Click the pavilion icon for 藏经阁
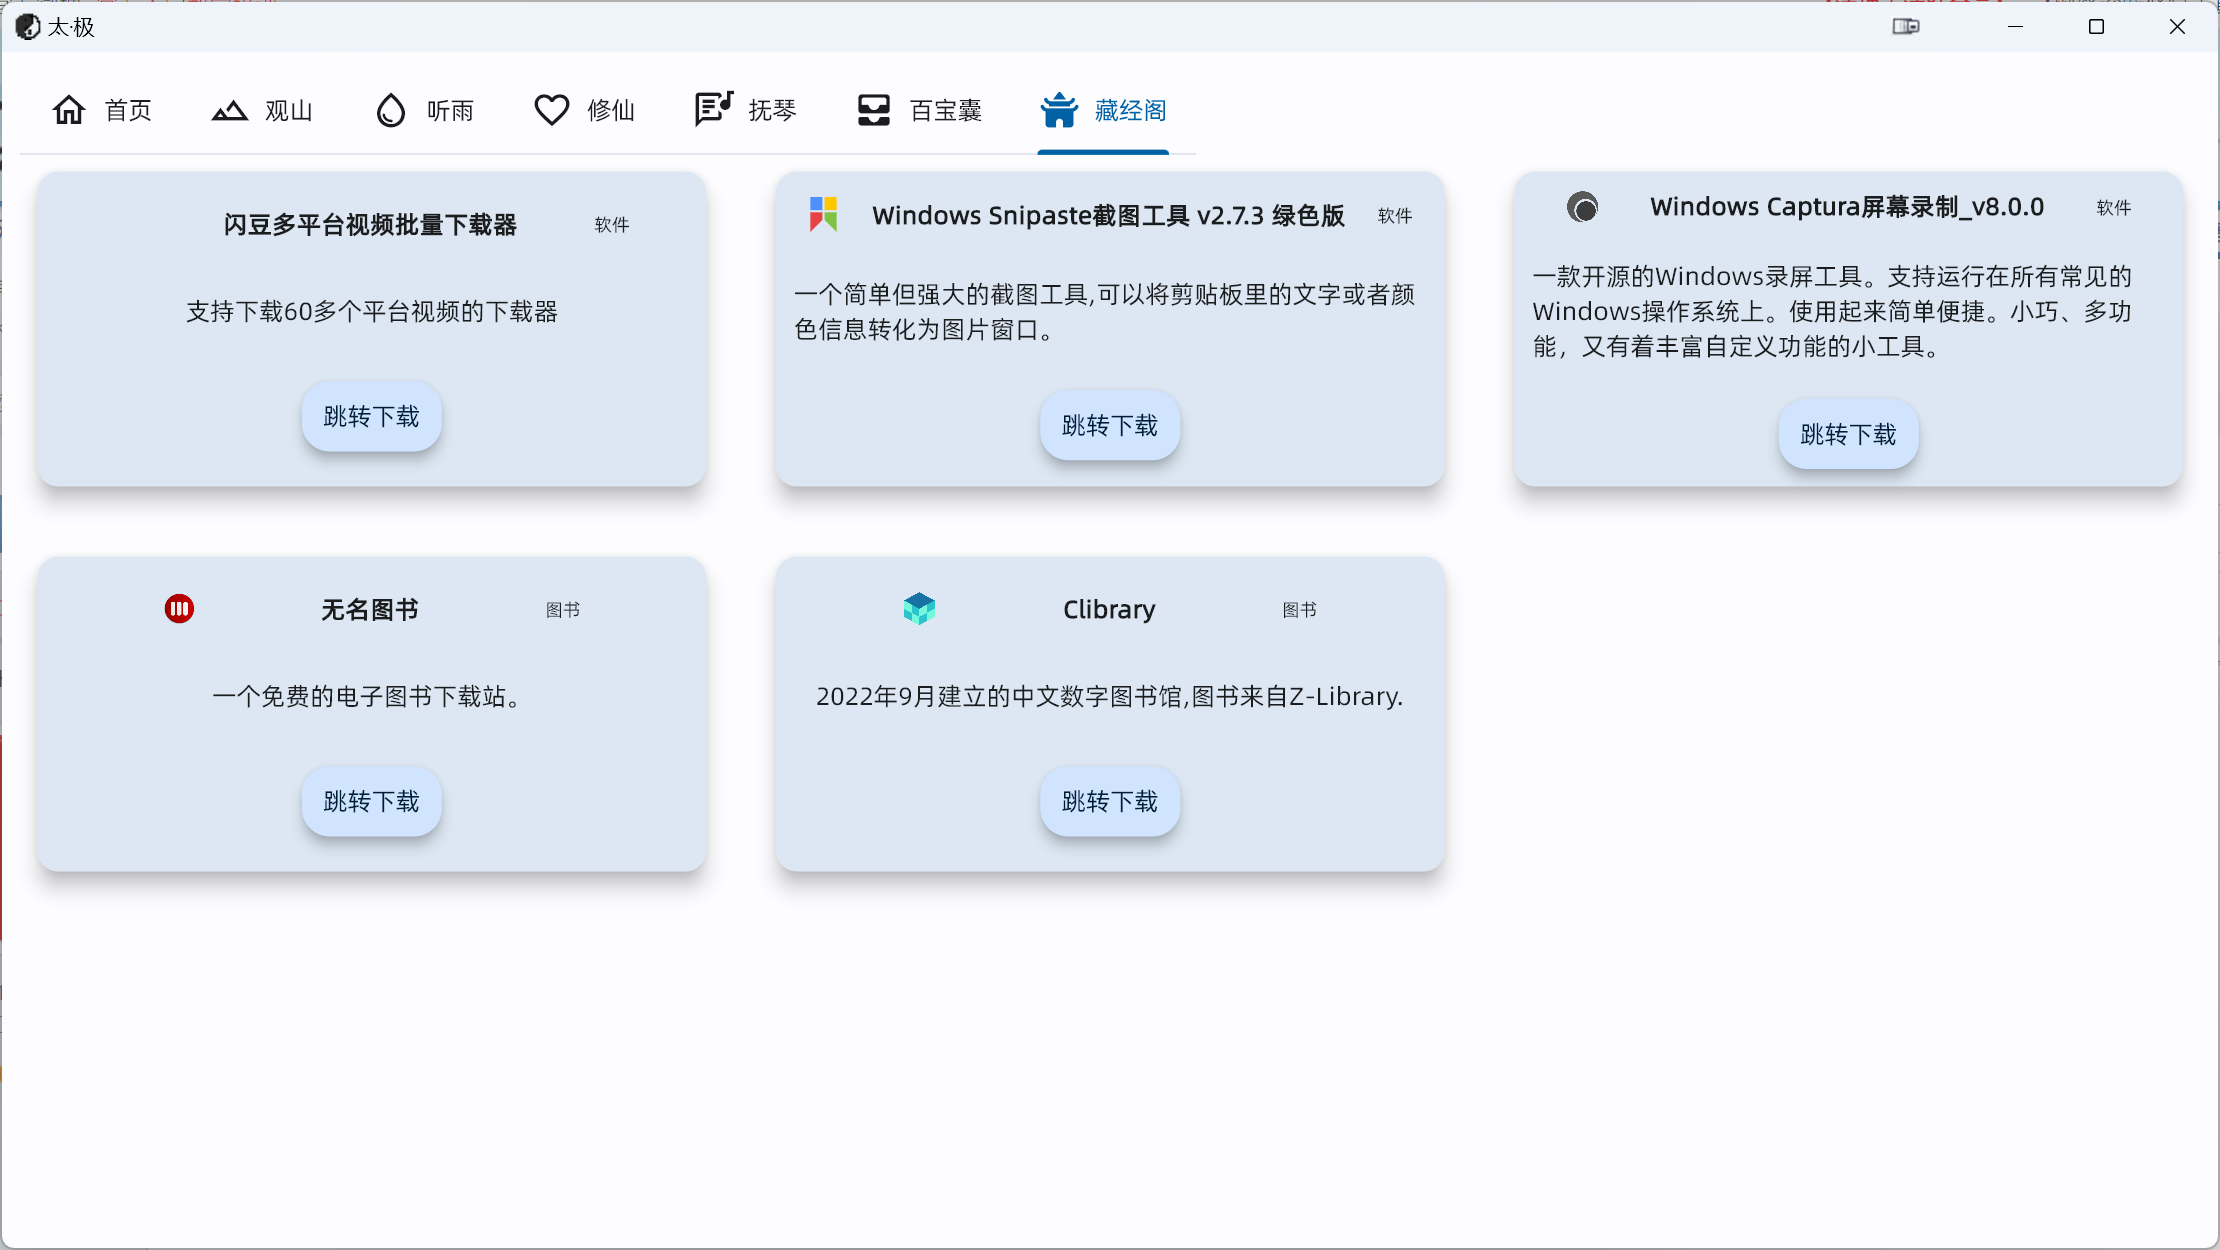 [1058, 110]
